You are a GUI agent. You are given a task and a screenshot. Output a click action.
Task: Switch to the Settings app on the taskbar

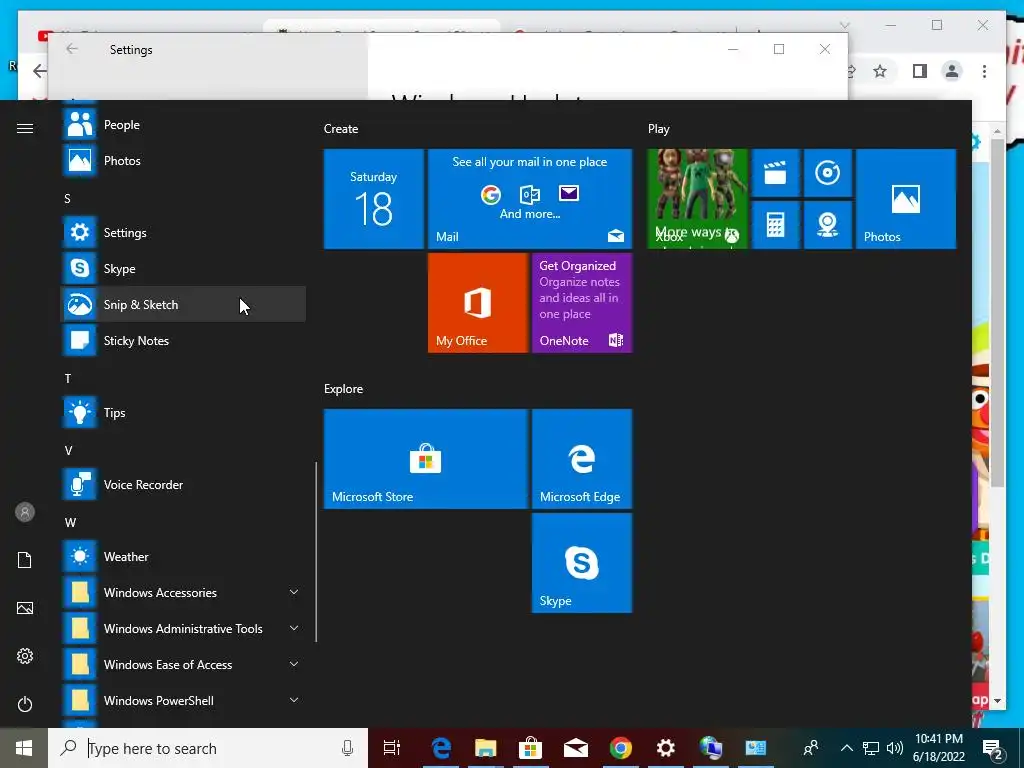665,748
